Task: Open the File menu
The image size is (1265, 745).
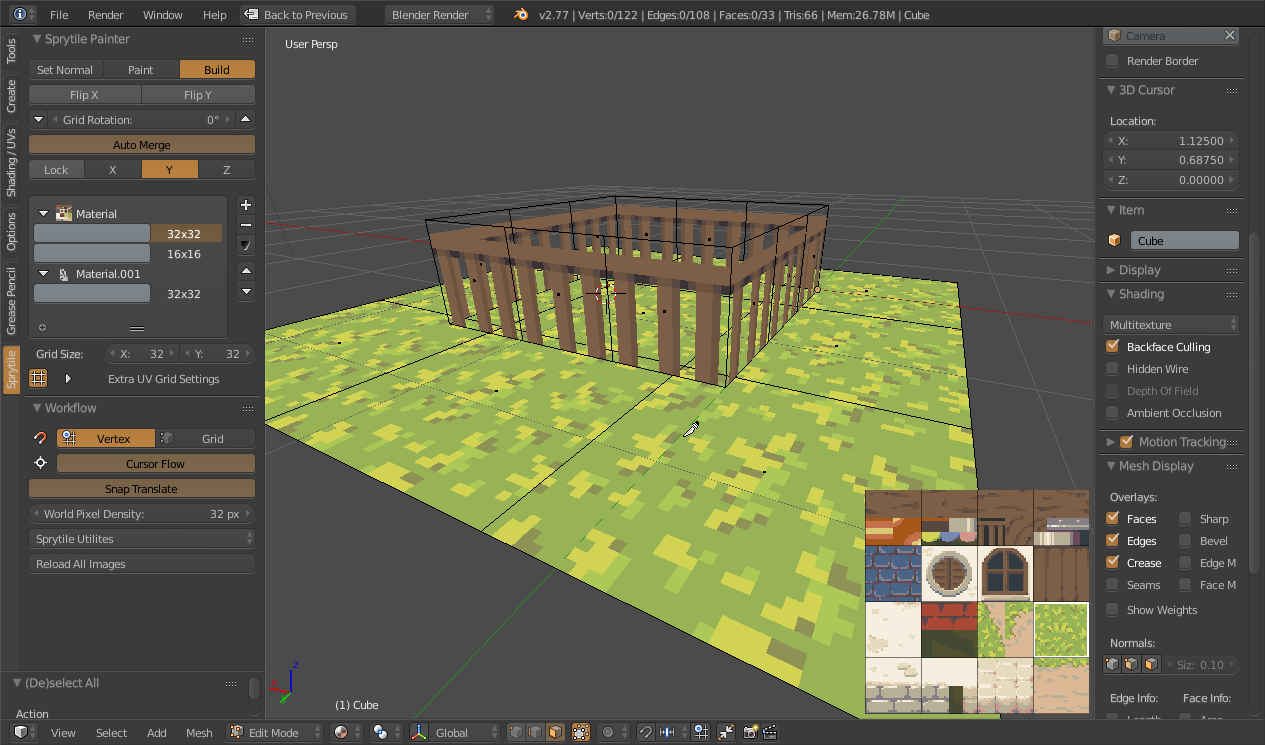Action: tap(59, 15)
